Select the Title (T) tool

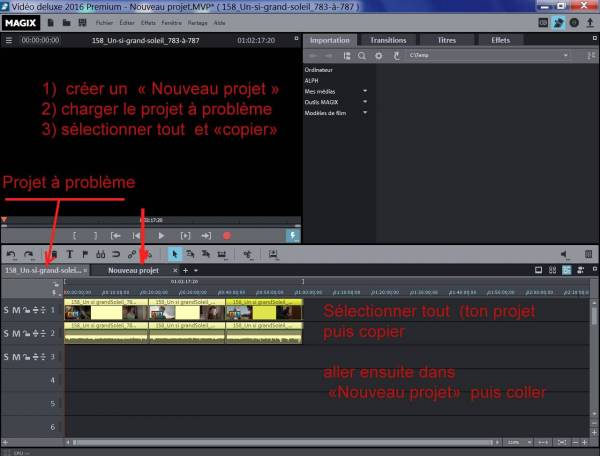70,255
